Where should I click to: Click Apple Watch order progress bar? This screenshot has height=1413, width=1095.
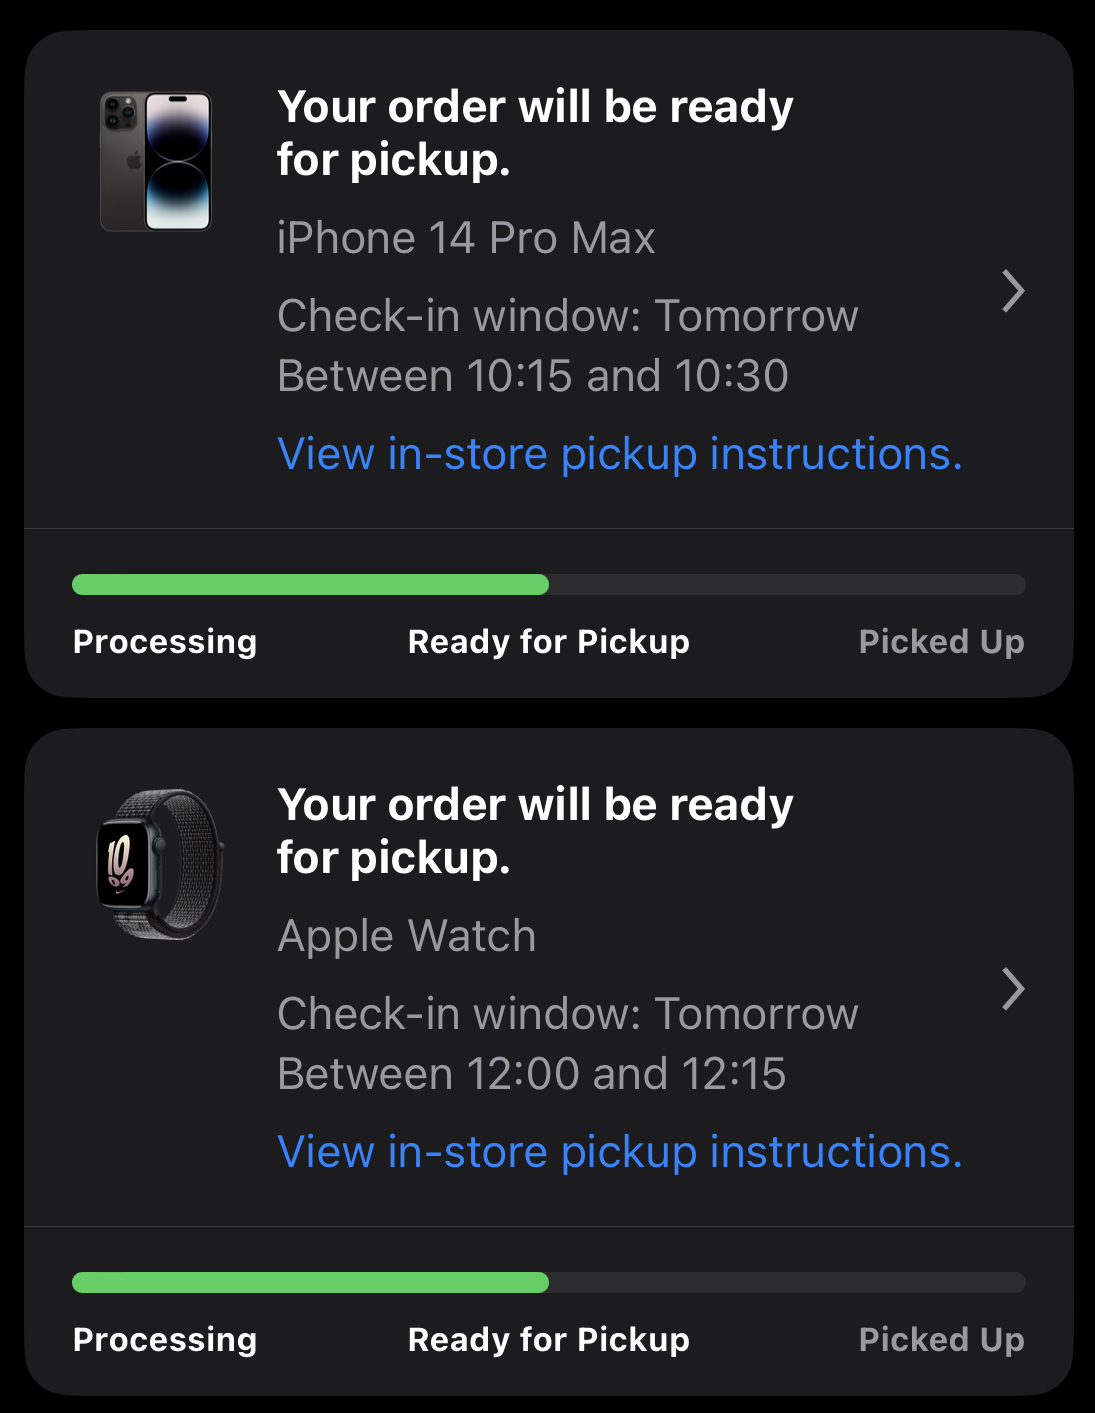548,1283
